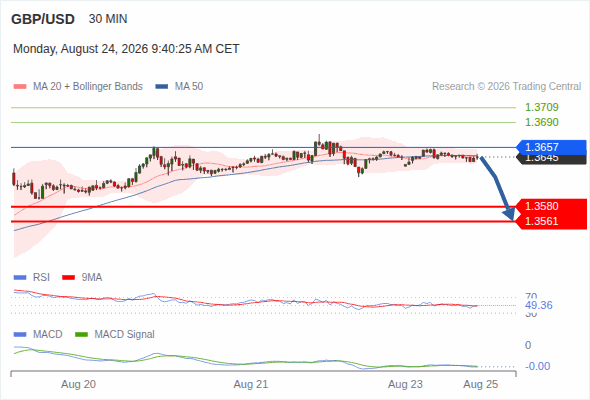Click the green MACD Signal swatch

pos(81,335)
